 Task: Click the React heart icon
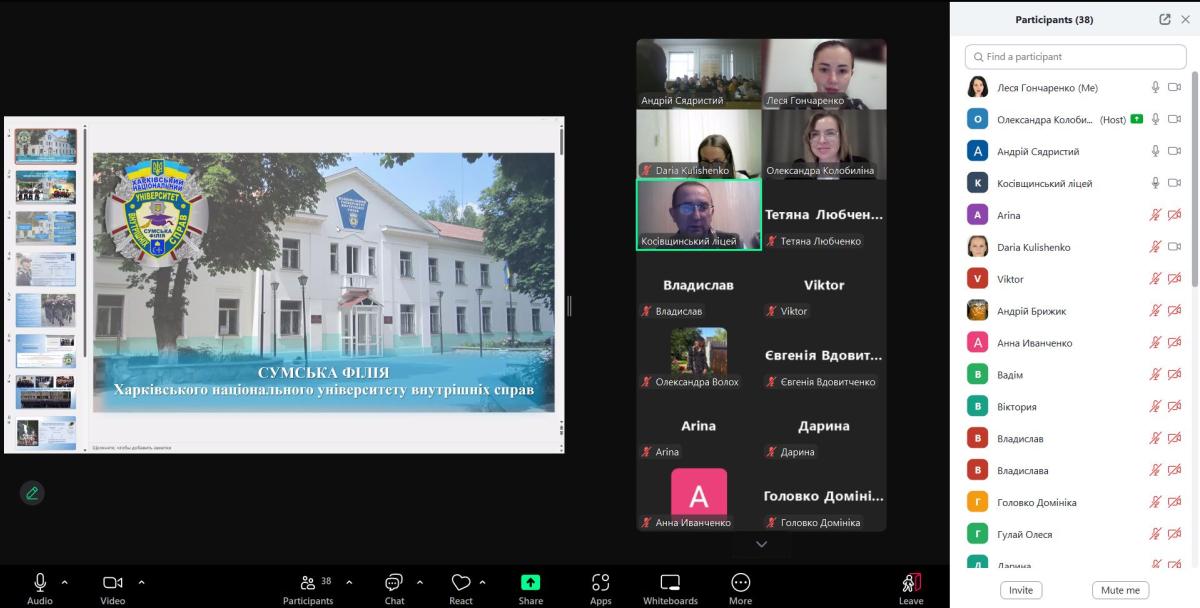tap(460, 583)
